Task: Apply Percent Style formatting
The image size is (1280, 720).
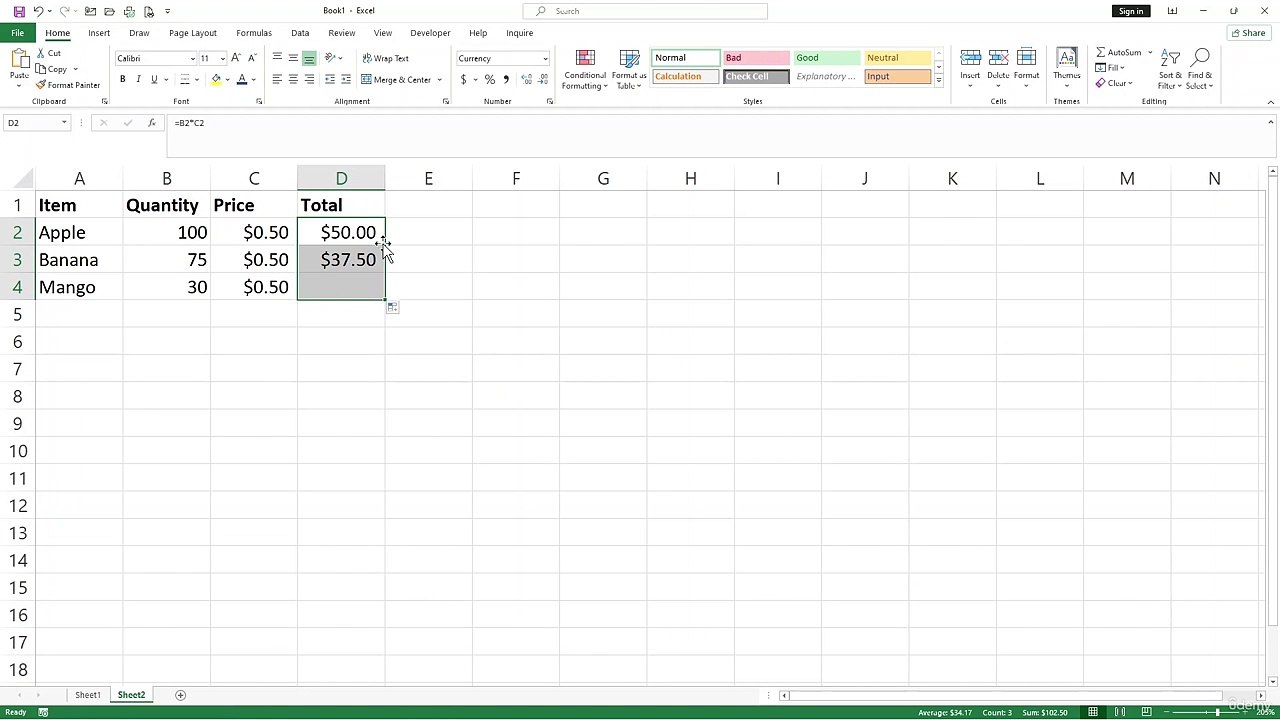Action: (x=489, y=79)
